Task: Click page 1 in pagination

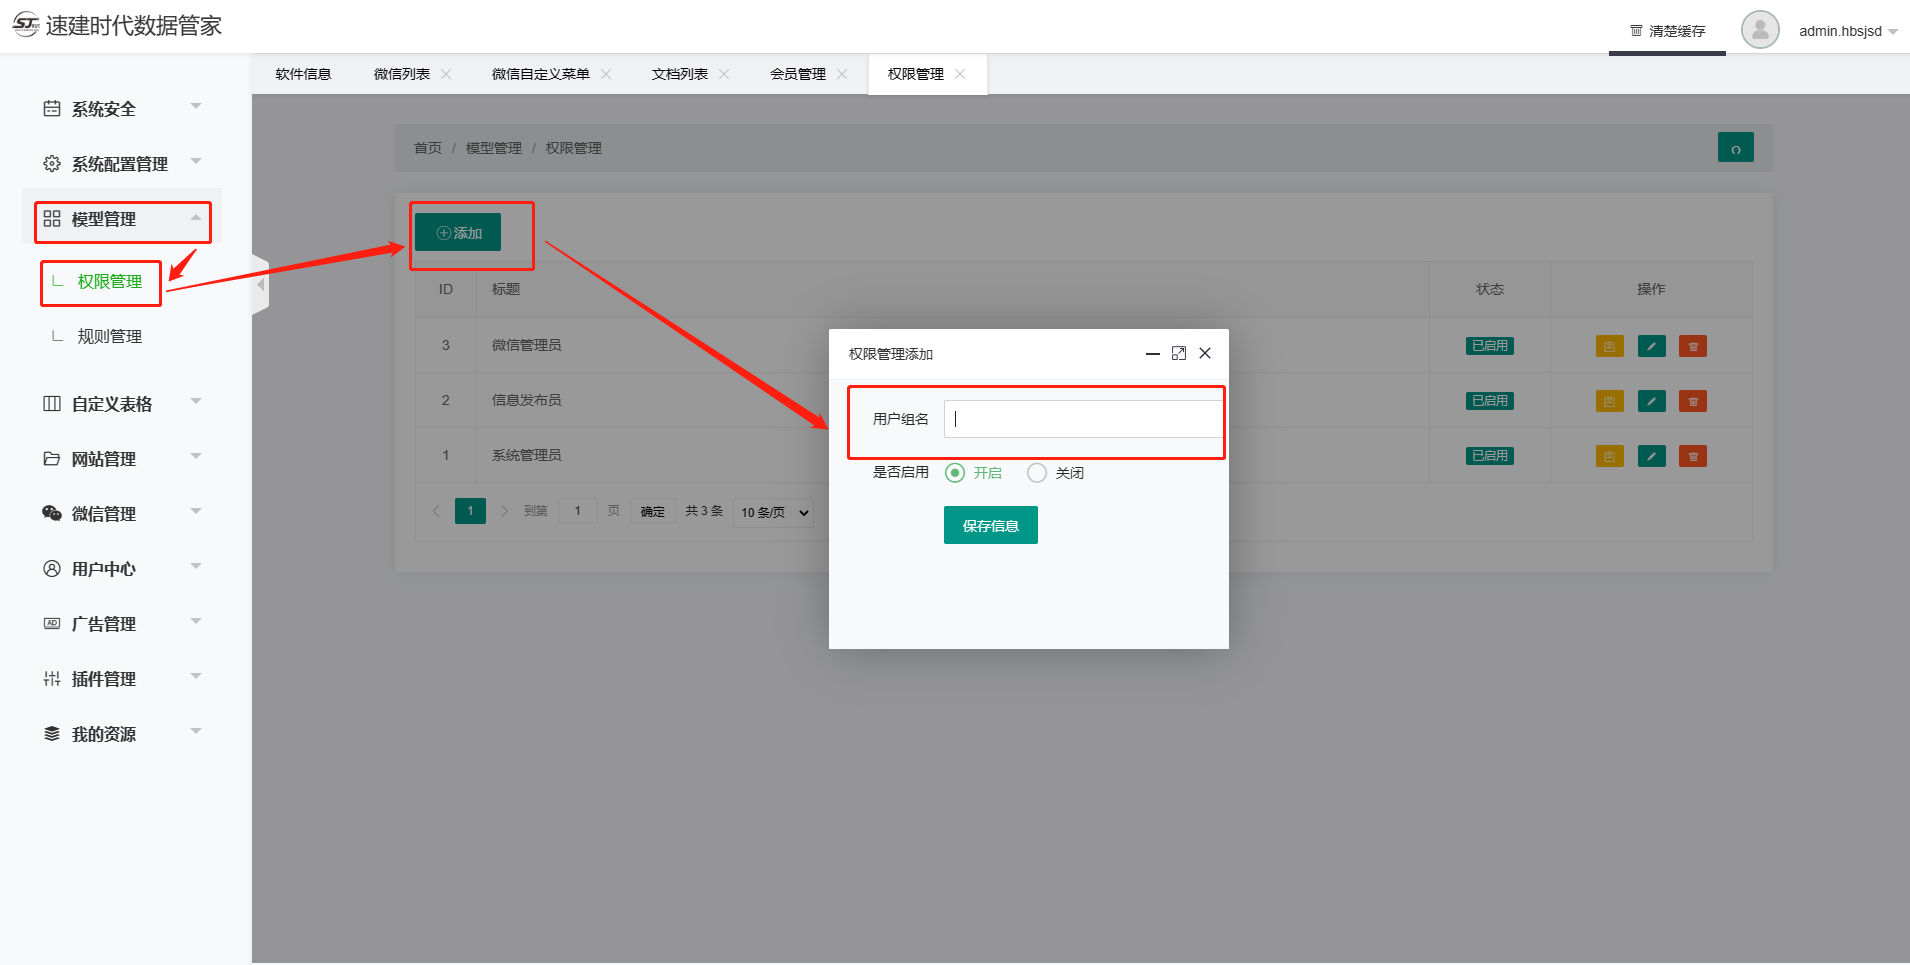Action: [x=470, y=511]
